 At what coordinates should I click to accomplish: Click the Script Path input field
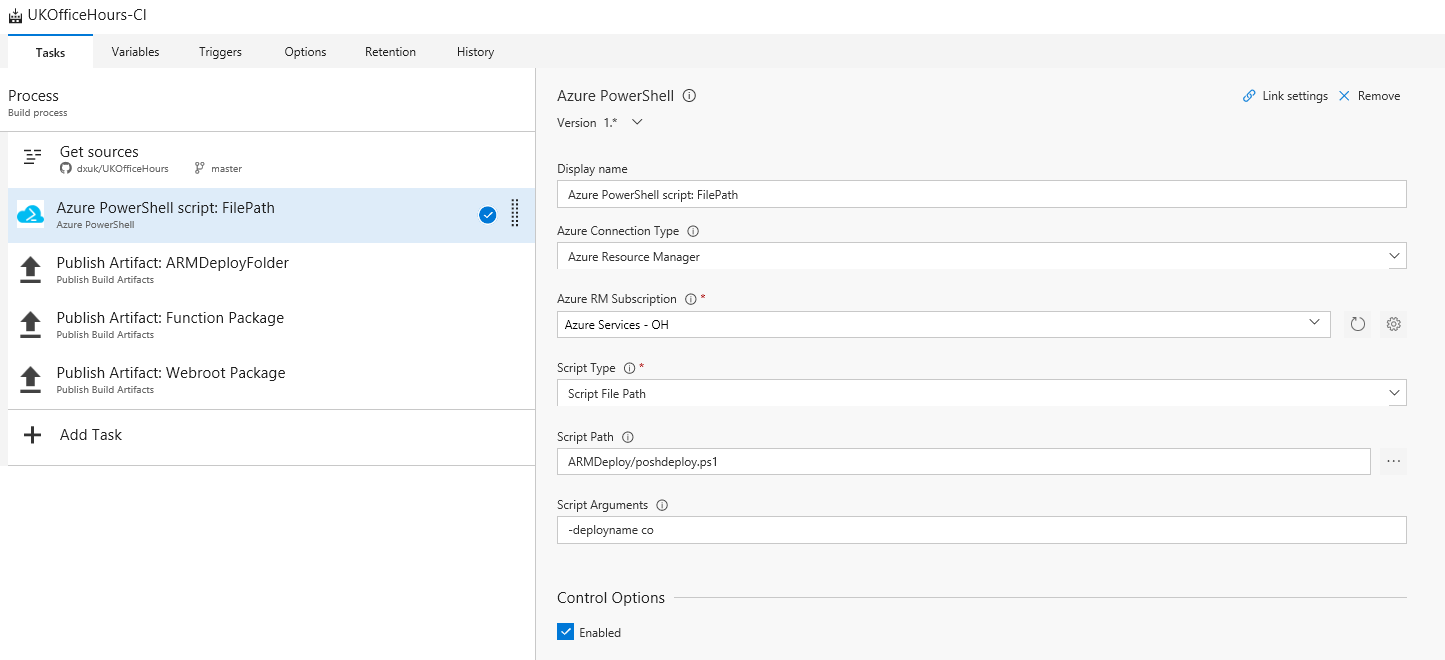pyautogui.click(x=964, y=461)
